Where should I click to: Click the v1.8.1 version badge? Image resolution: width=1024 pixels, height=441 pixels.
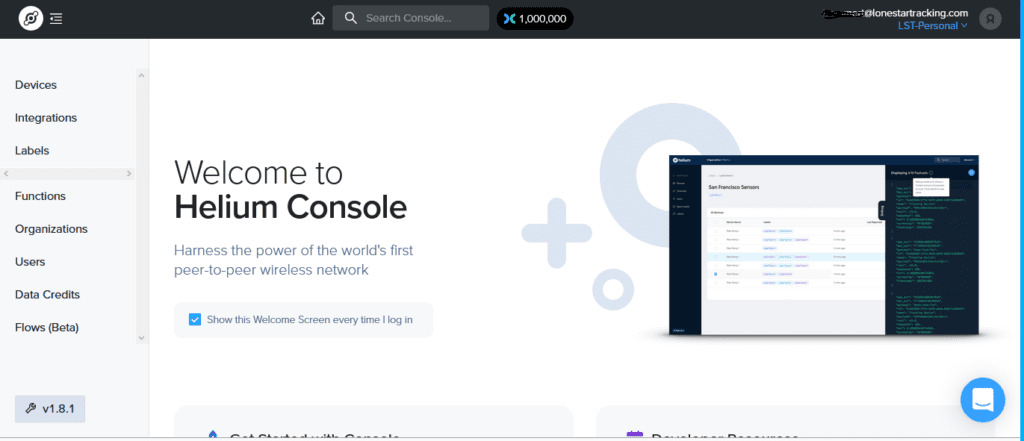point(51,409)
